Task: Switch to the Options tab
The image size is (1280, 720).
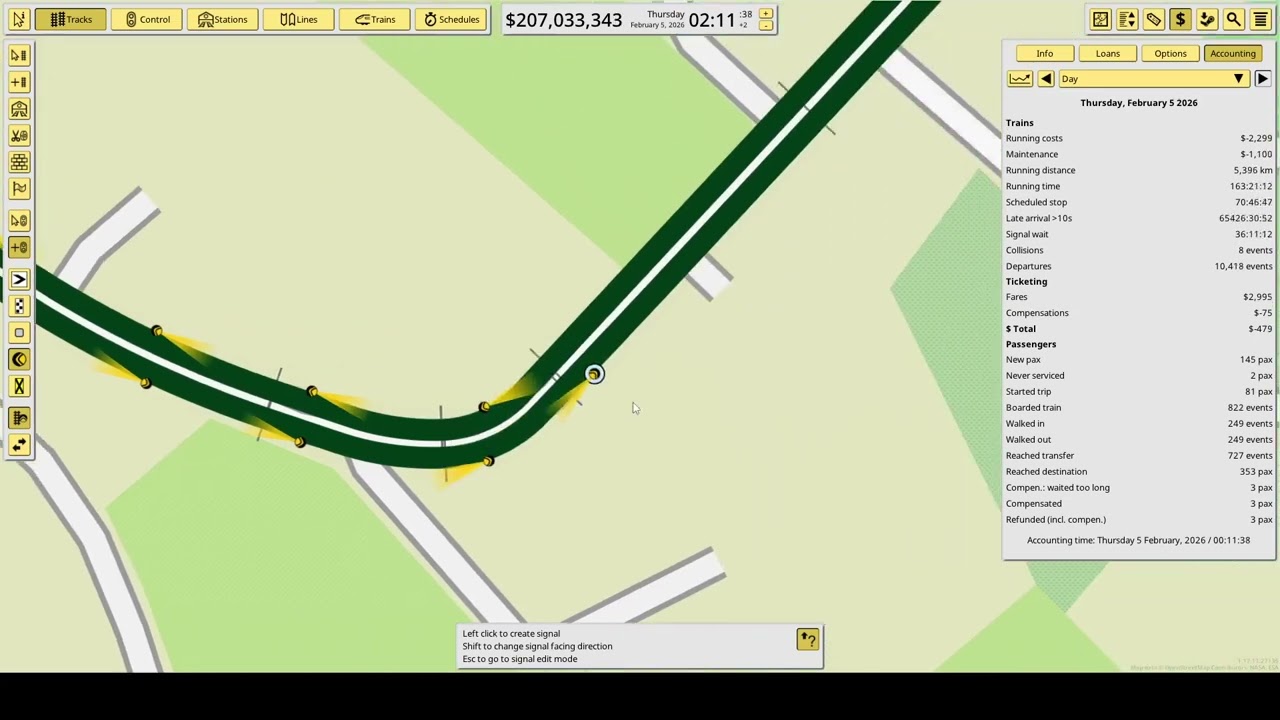Action: point(1170,53)
